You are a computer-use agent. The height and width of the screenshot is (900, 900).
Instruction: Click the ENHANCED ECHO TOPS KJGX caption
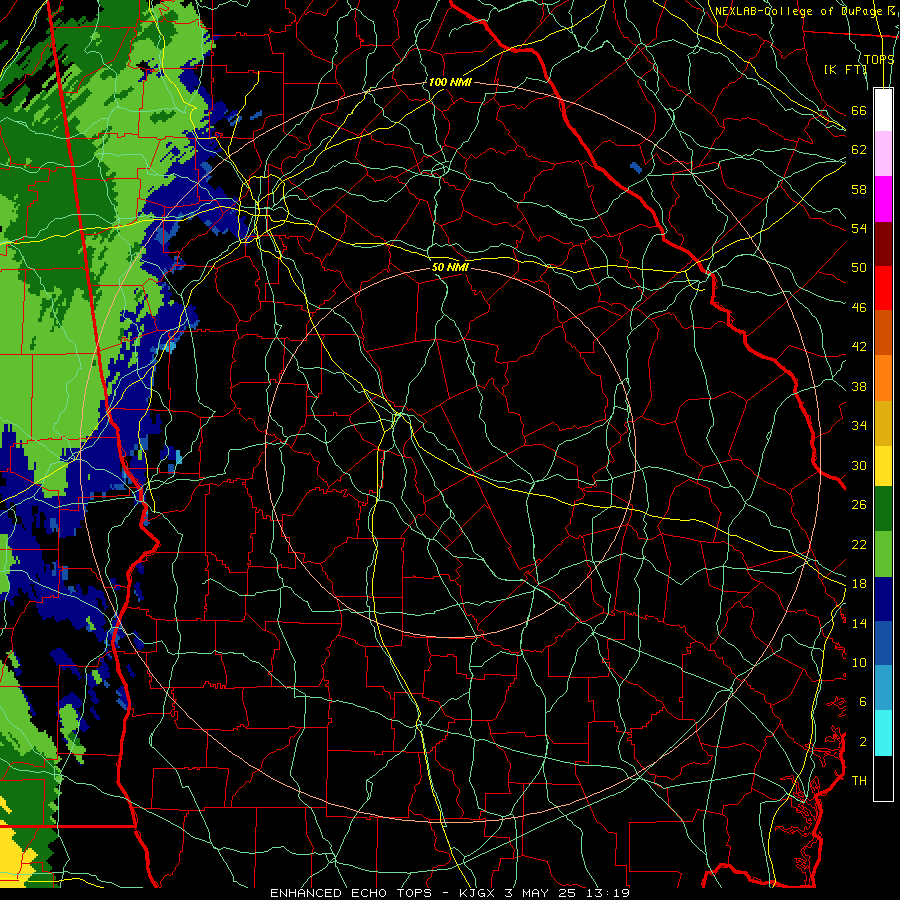click(450, 893)
